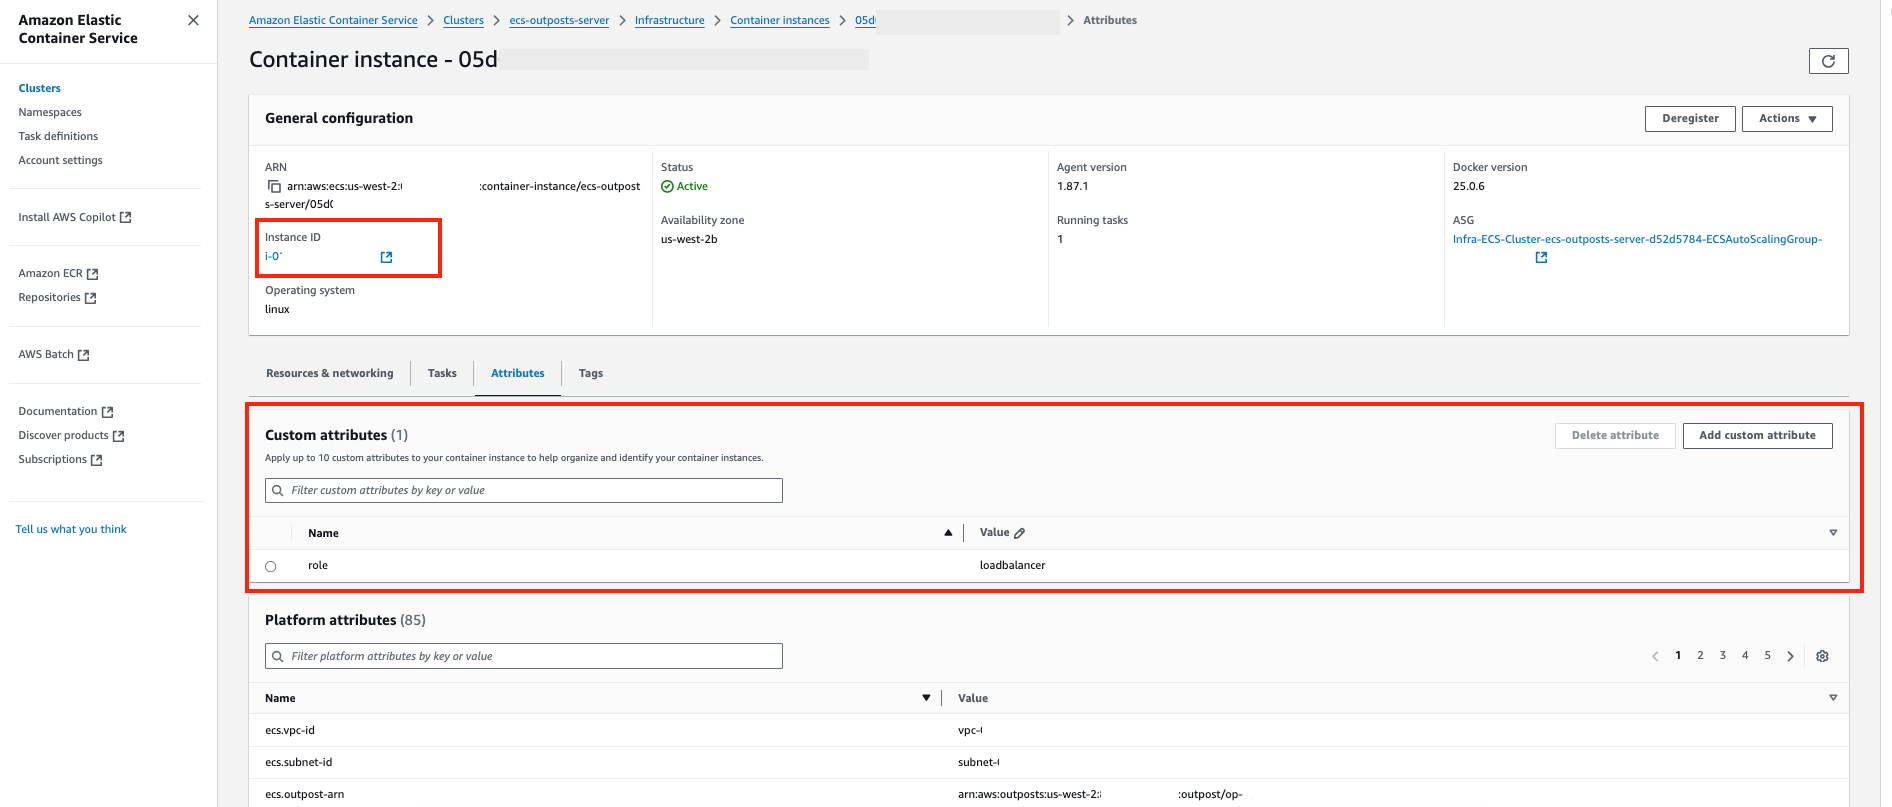Click the Deregister button
Screen dimensions: 1892x807
click(1690, 119)
